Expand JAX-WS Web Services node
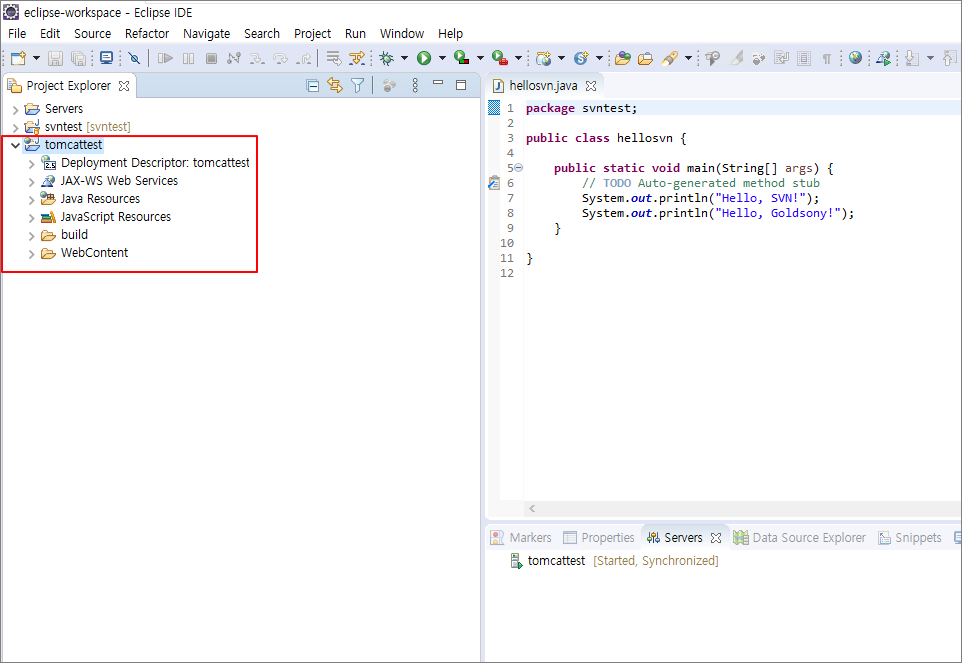Image resolution: width=962 pixels, height=663 pixels. pos(31,182)
